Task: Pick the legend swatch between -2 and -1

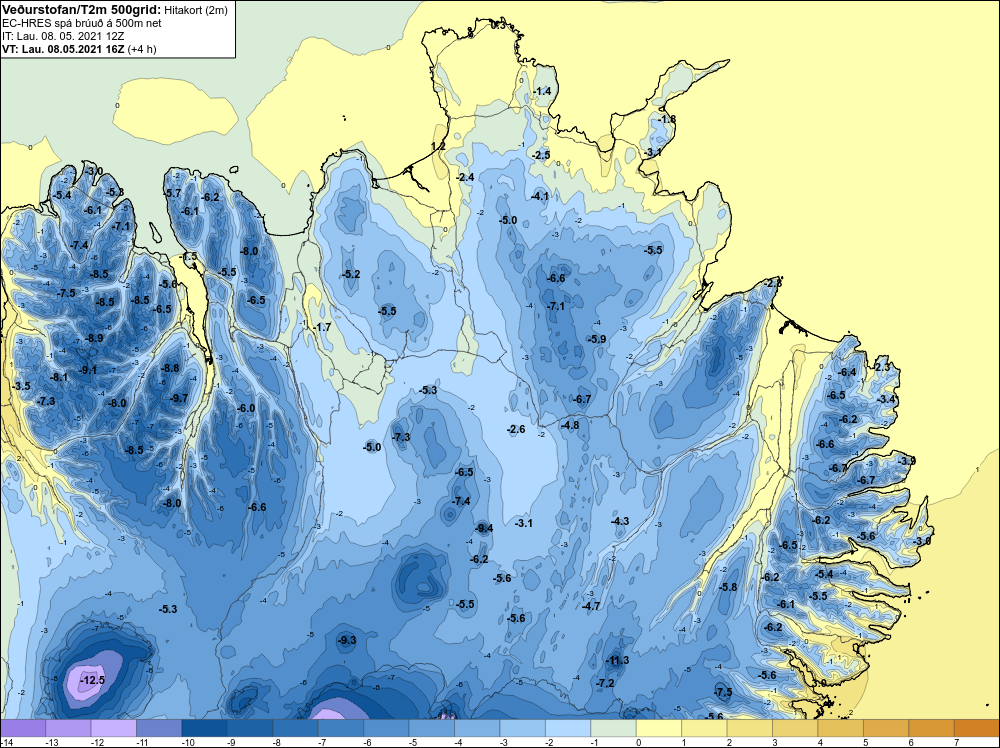Action: pos(568,728)
